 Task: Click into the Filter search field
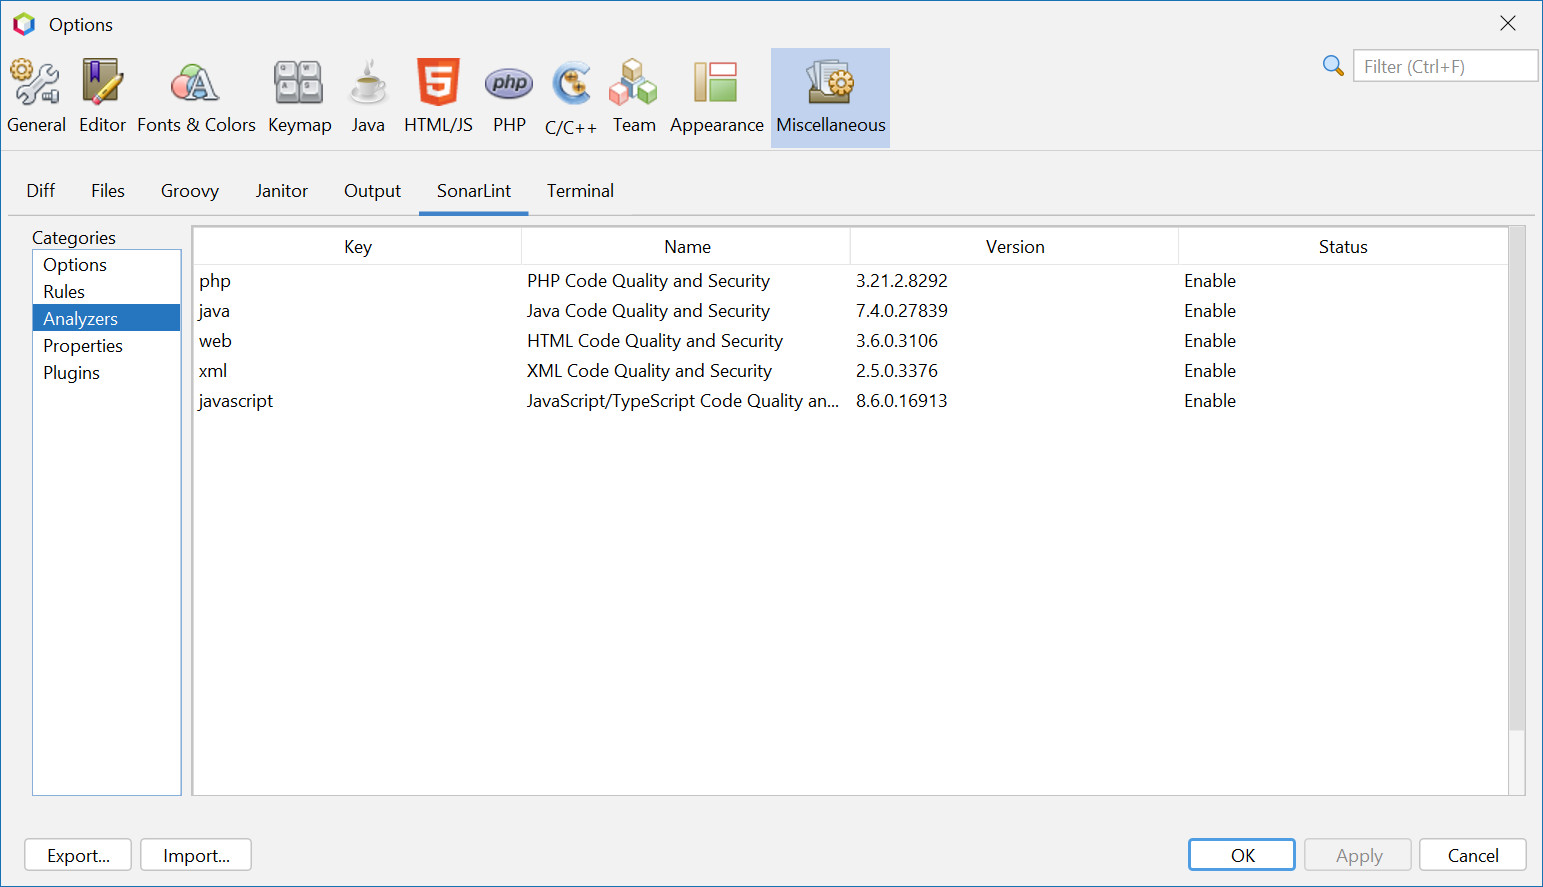click(x=1444, y=67)
